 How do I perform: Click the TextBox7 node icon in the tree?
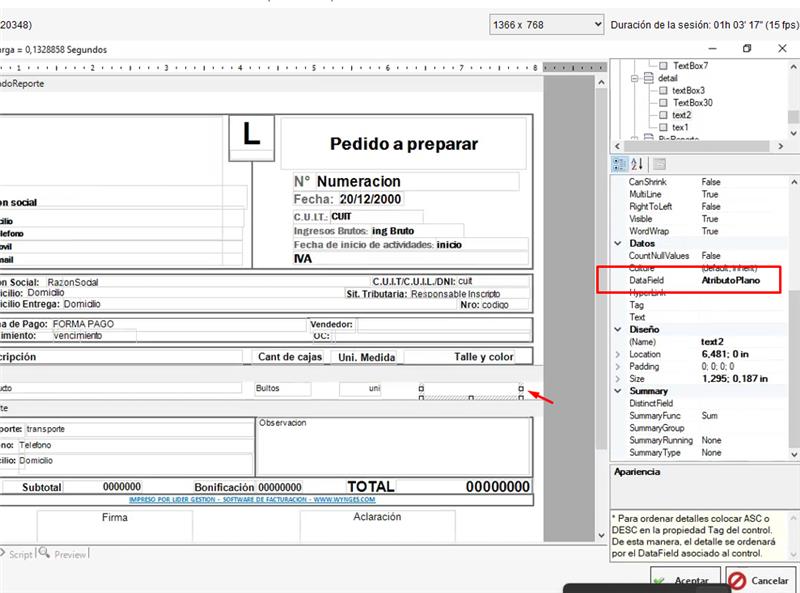[662, 65]
